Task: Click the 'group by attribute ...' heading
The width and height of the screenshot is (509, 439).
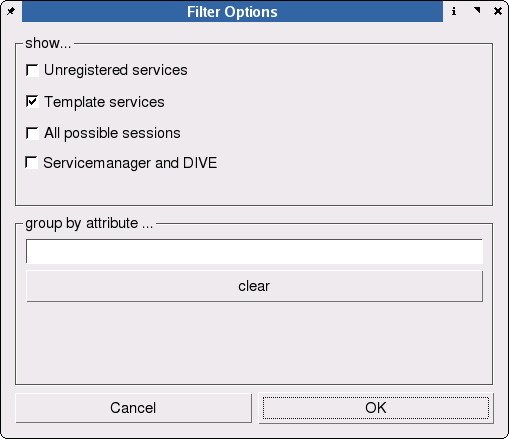Action: [x=89, y=223]
